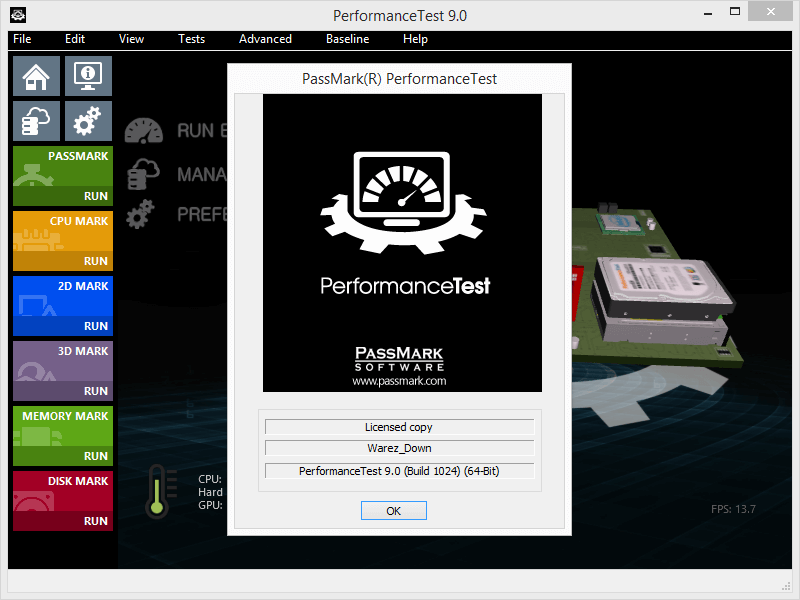The height and width of the screenshot is (600, 800).
Task: Open the Tests menu
Action: pos(191,39)
